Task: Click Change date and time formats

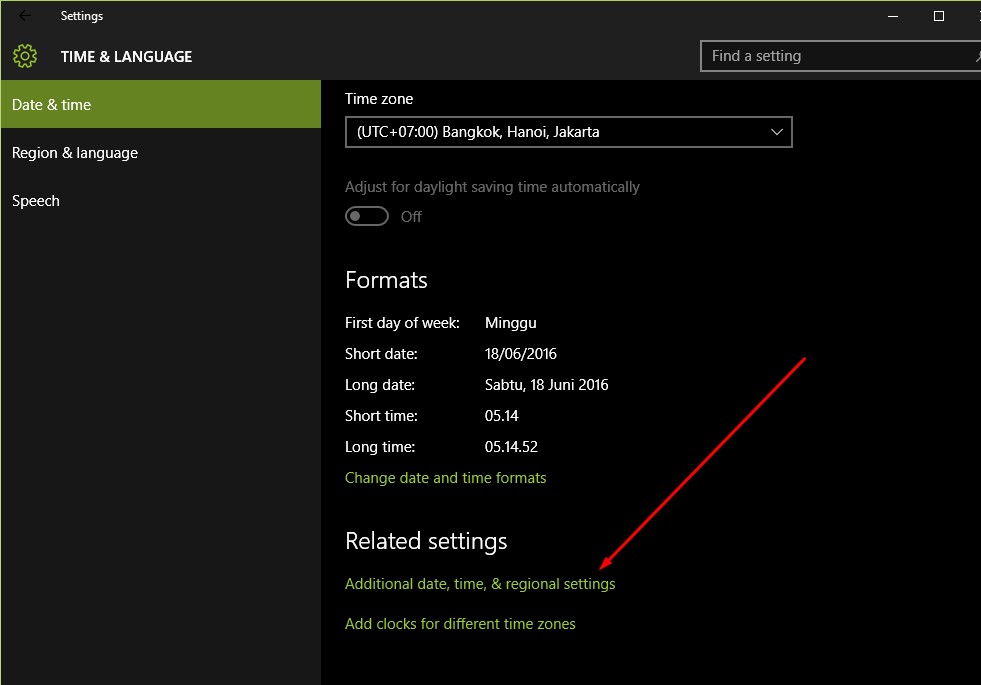Action: tap(446, 477)
